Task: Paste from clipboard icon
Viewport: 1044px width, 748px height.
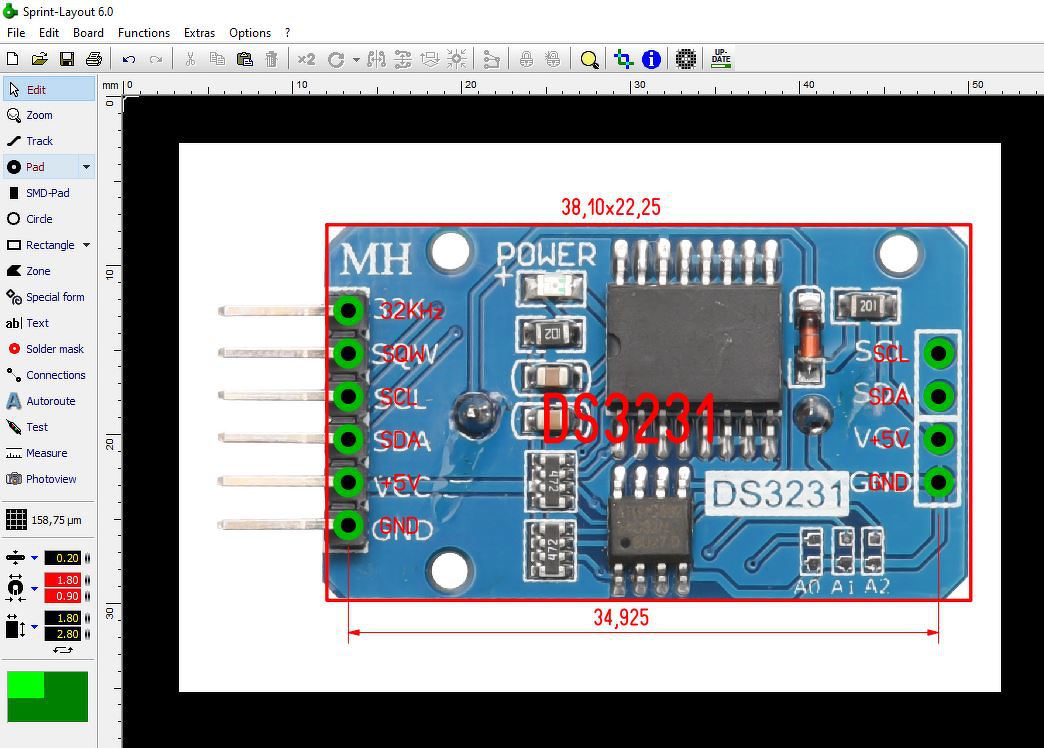Action: [x=244, y=59]
